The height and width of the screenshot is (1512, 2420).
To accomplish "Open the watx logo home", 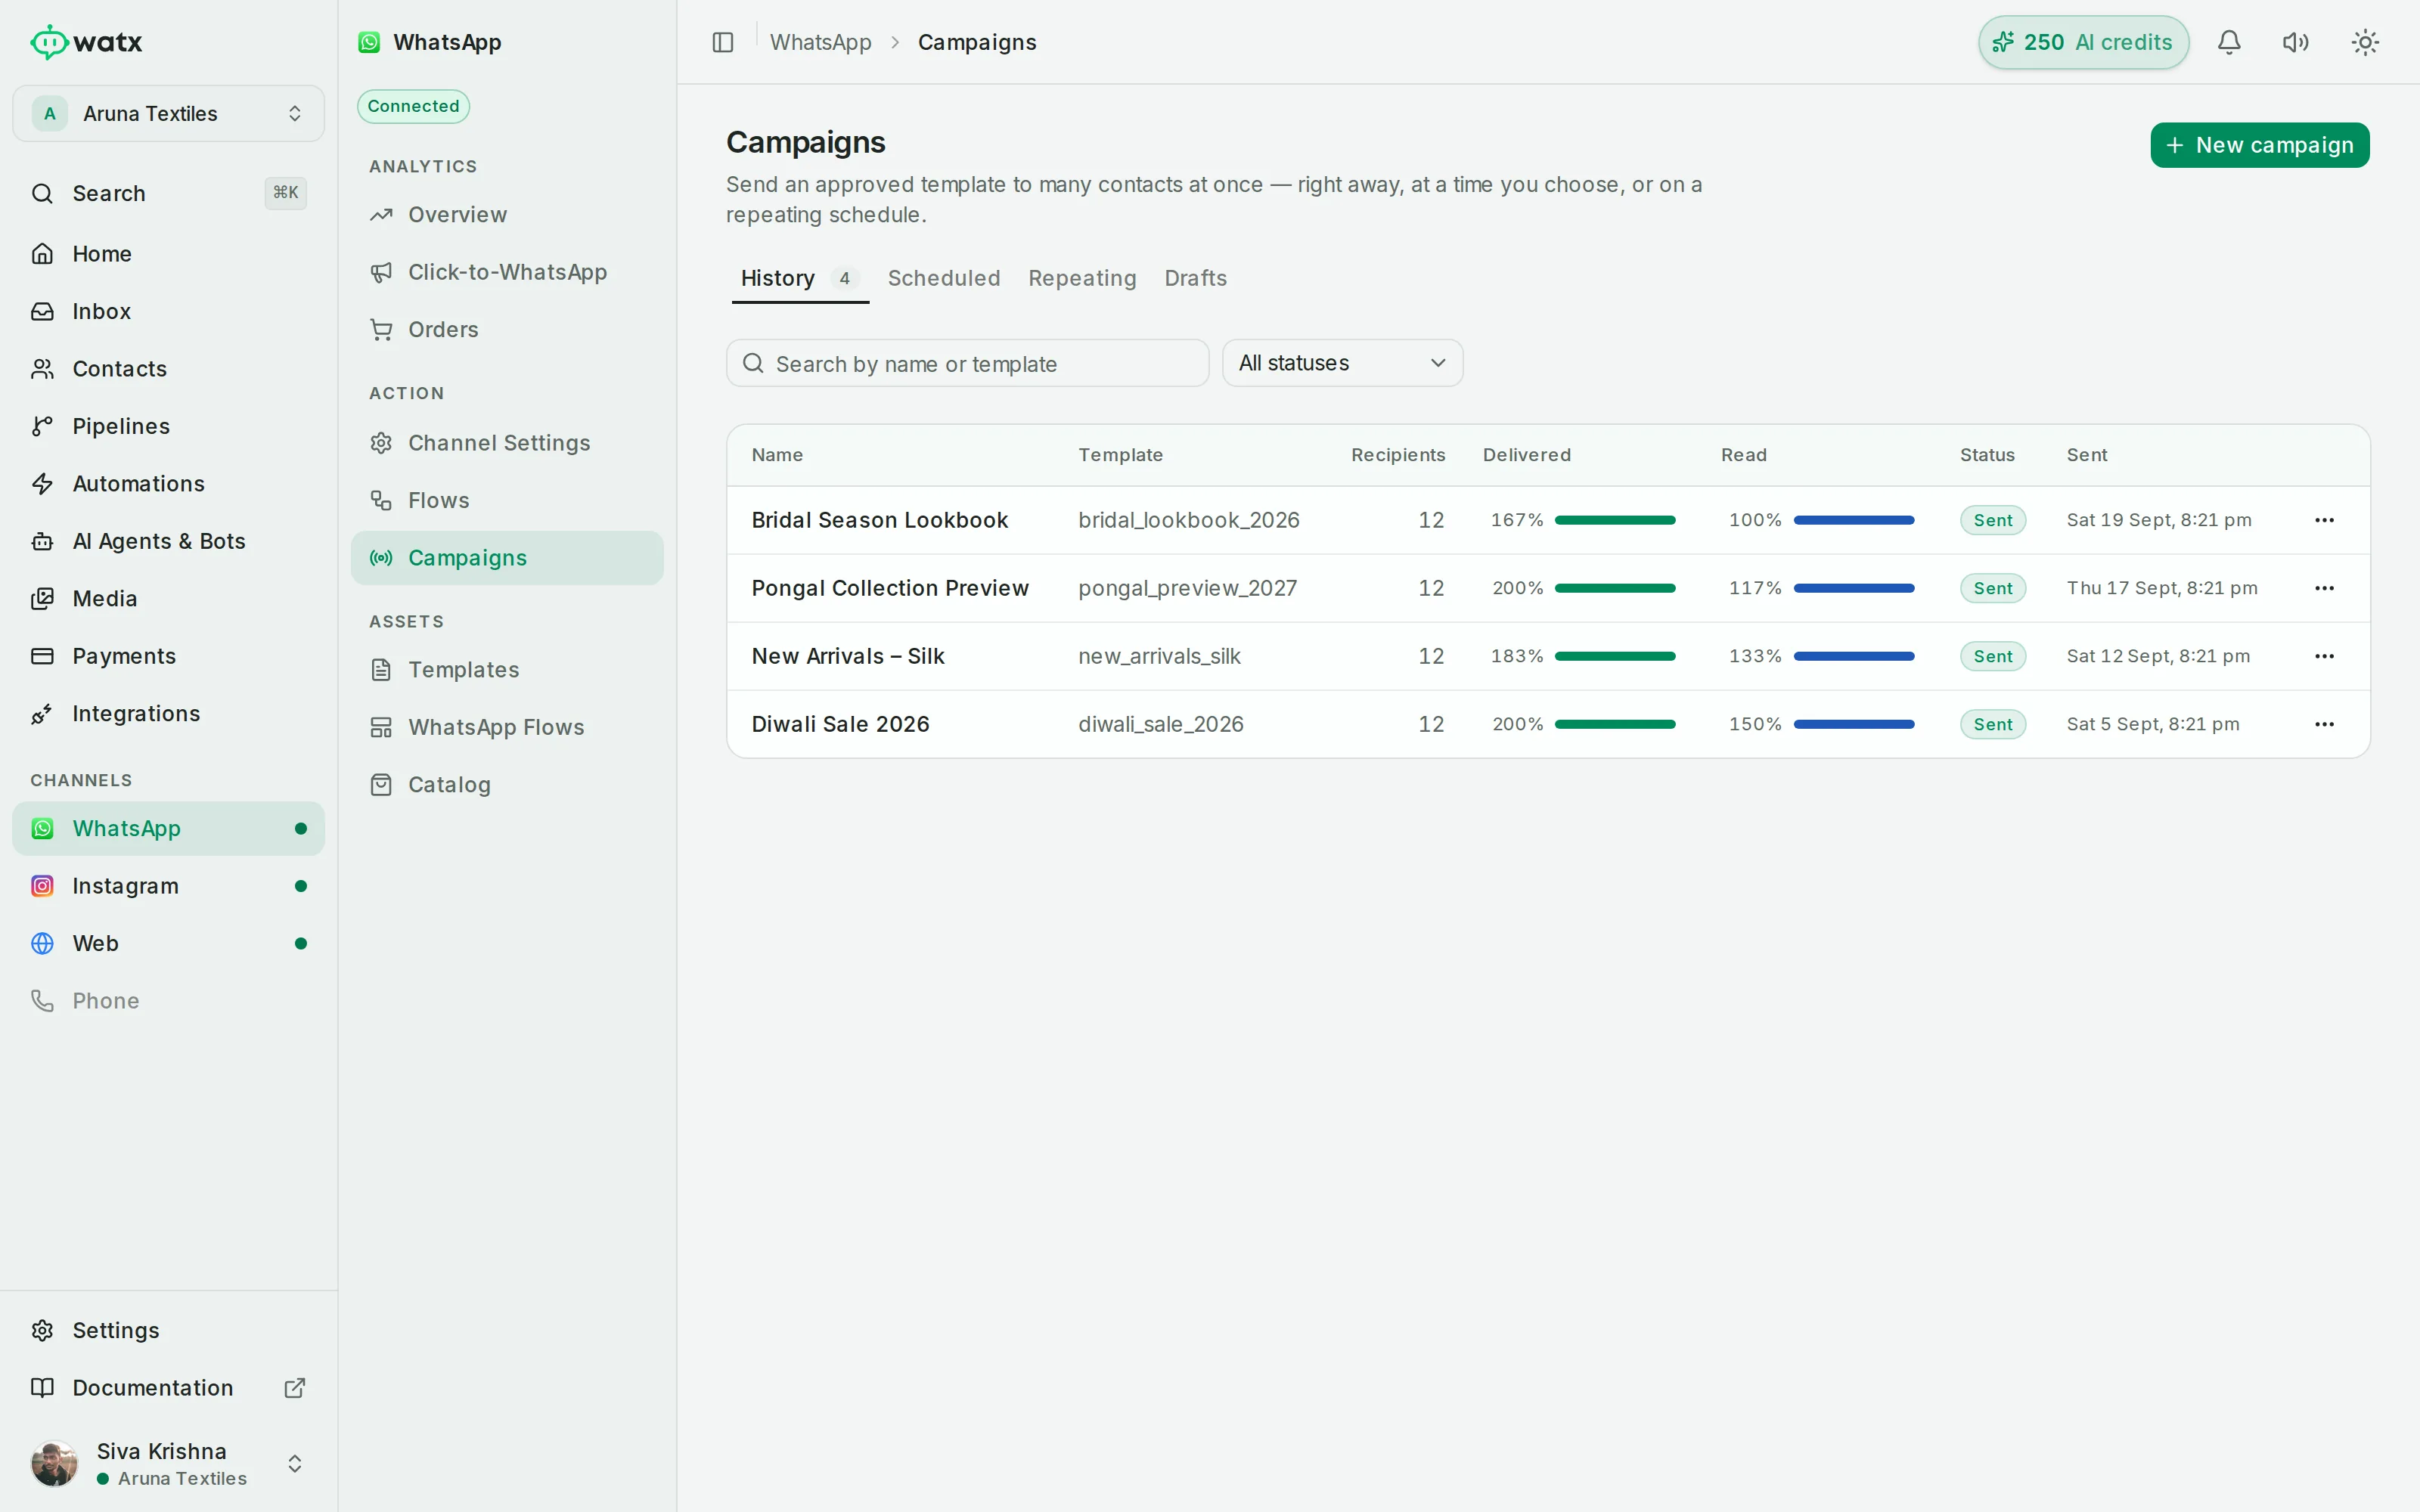I will [86, 42].
